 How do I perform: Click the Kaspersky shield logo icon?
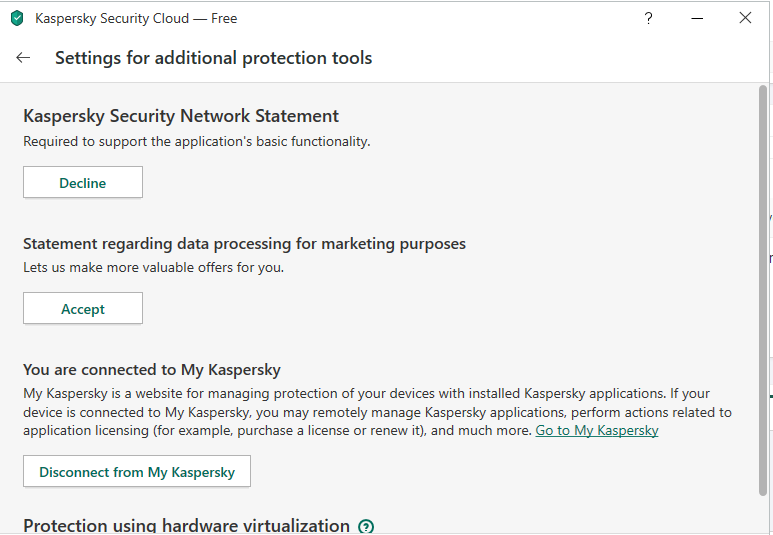click(16, 18)
